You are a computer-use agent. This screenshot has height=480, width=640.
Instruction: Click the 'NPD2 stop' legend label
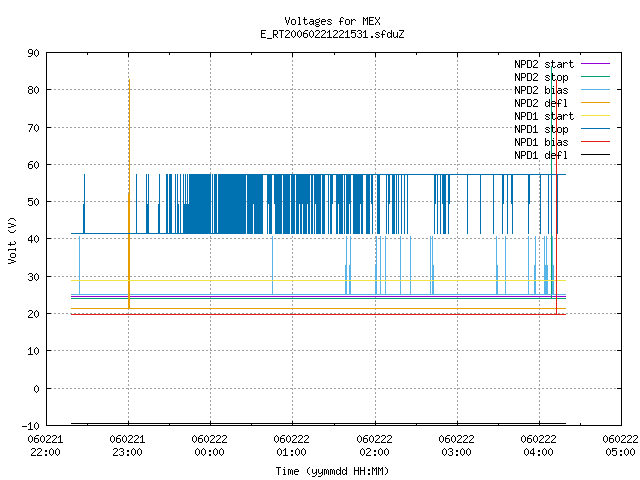pyautogui.click(x=541, y=77)
